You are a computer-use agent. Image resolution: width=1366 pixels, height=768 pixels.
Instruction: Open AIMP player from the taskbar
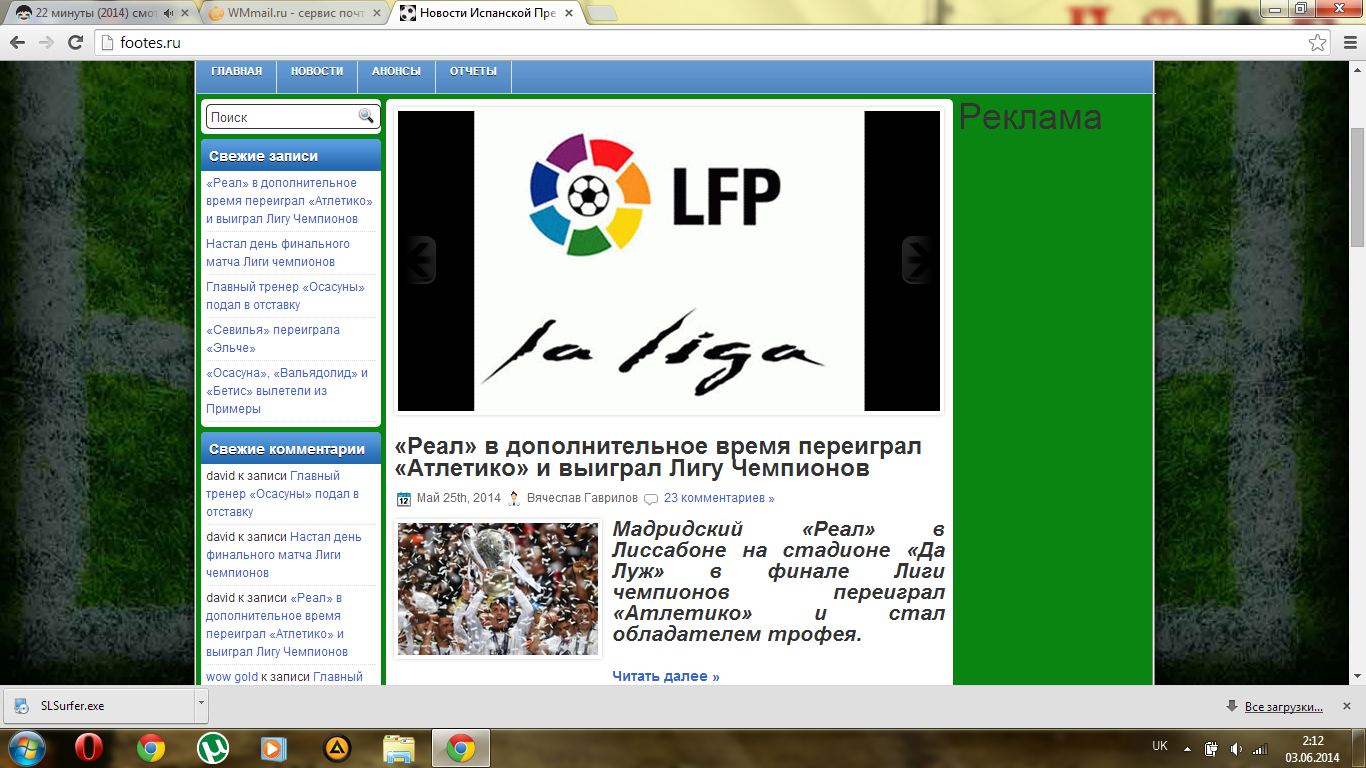337,747
